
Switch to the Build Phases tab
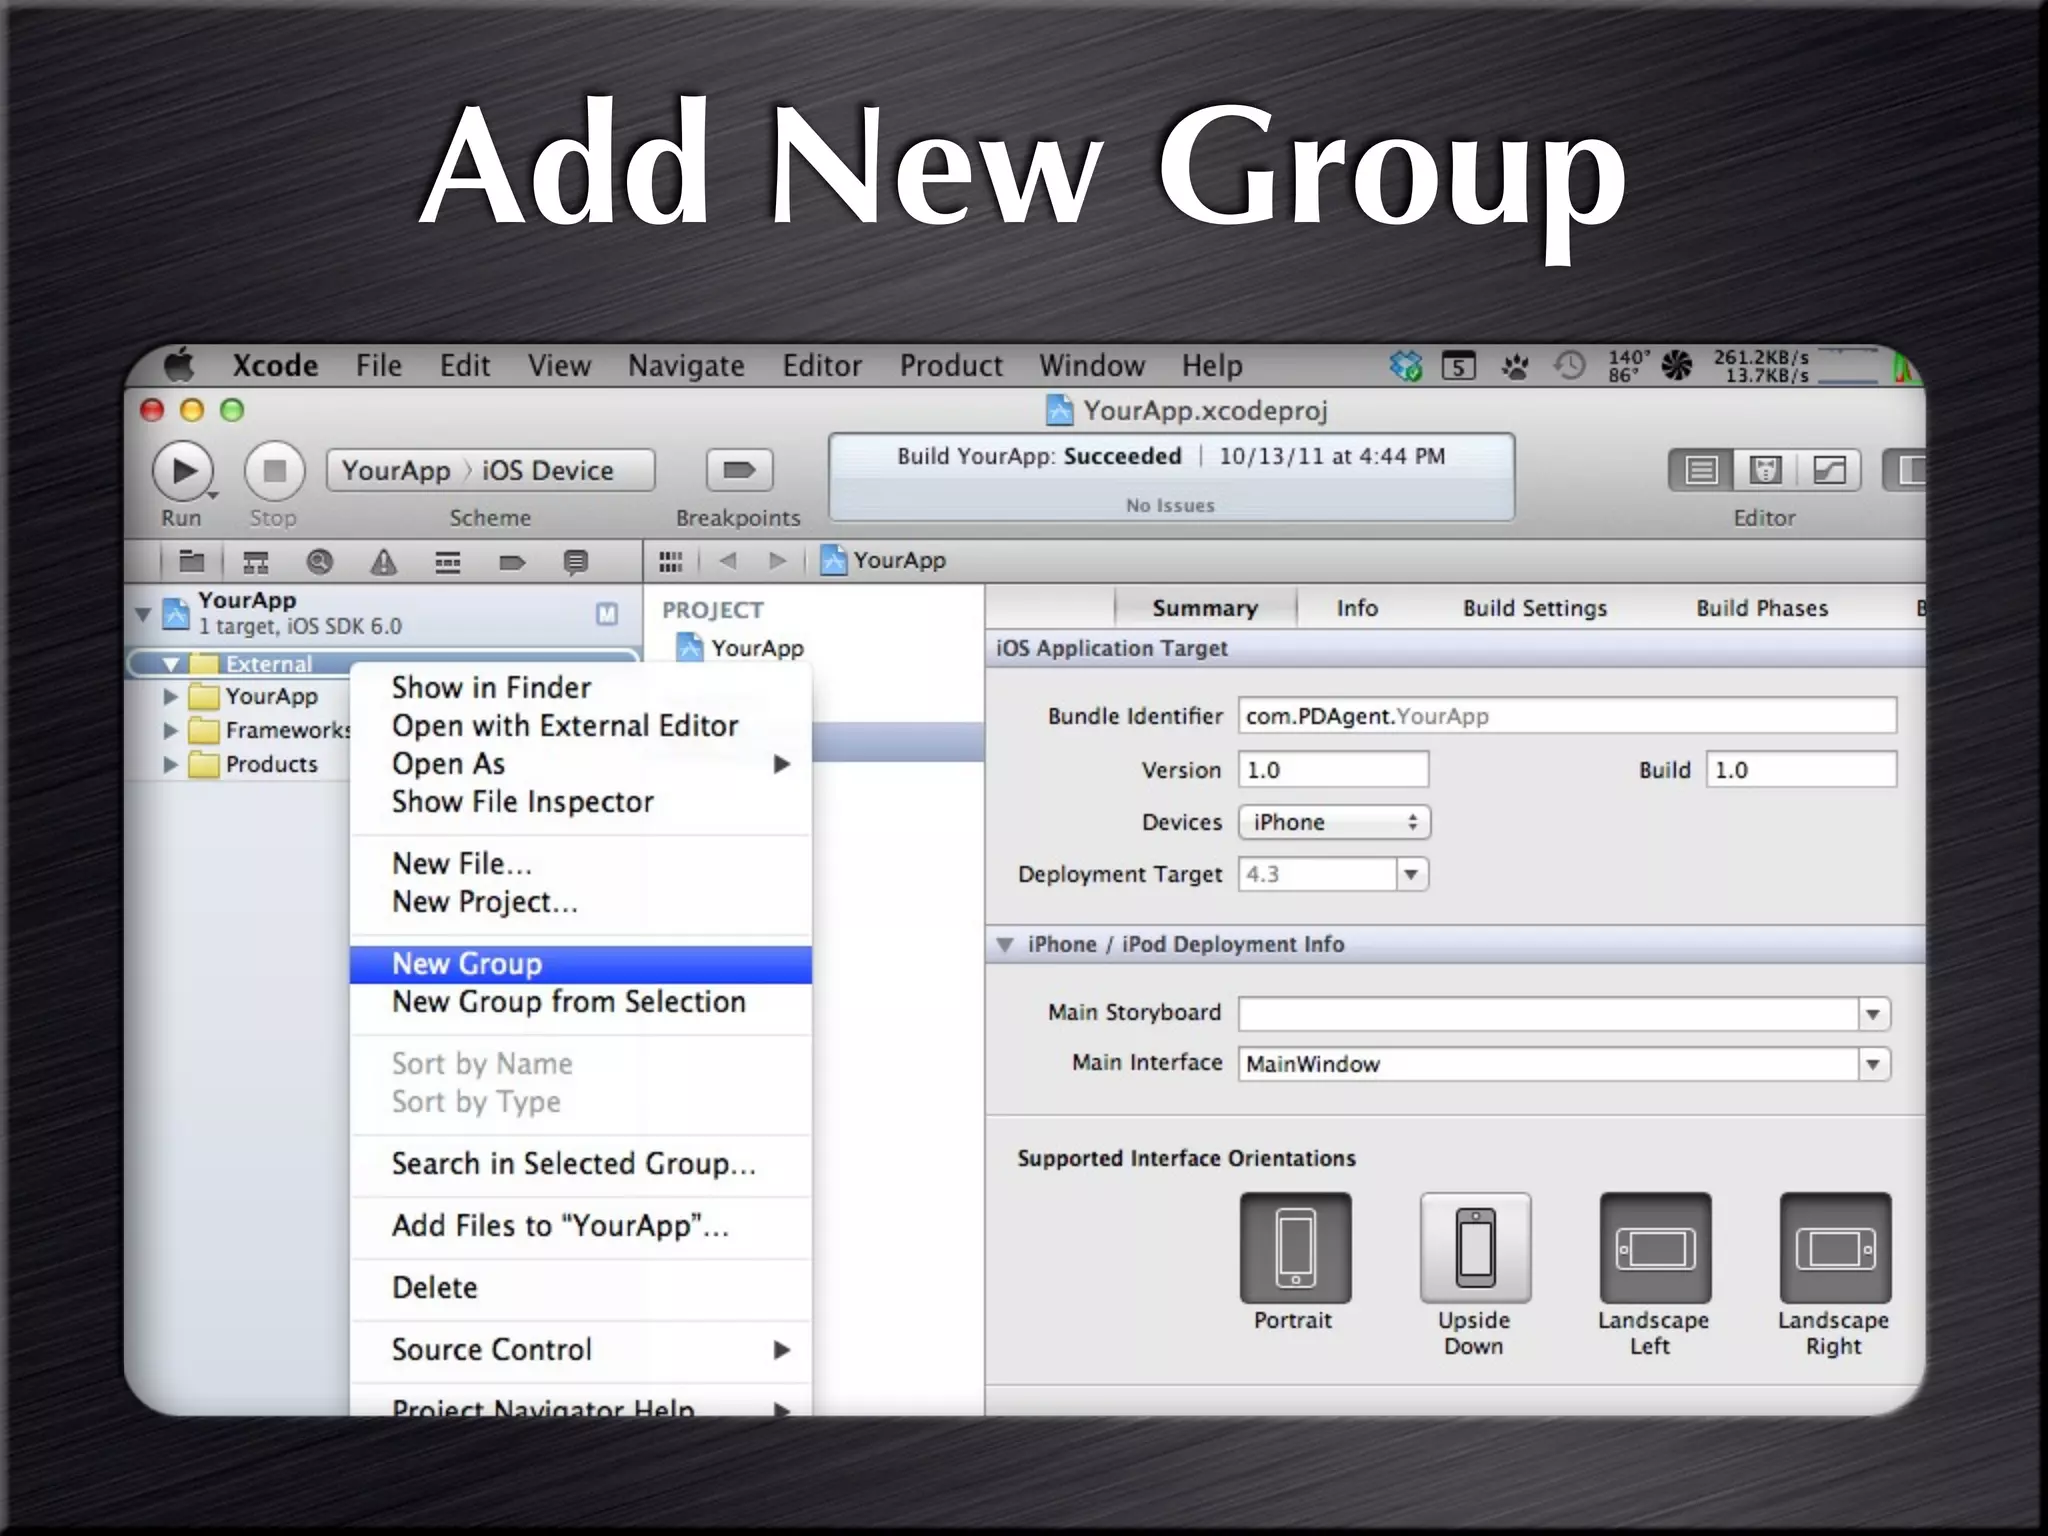[1762, 608]
